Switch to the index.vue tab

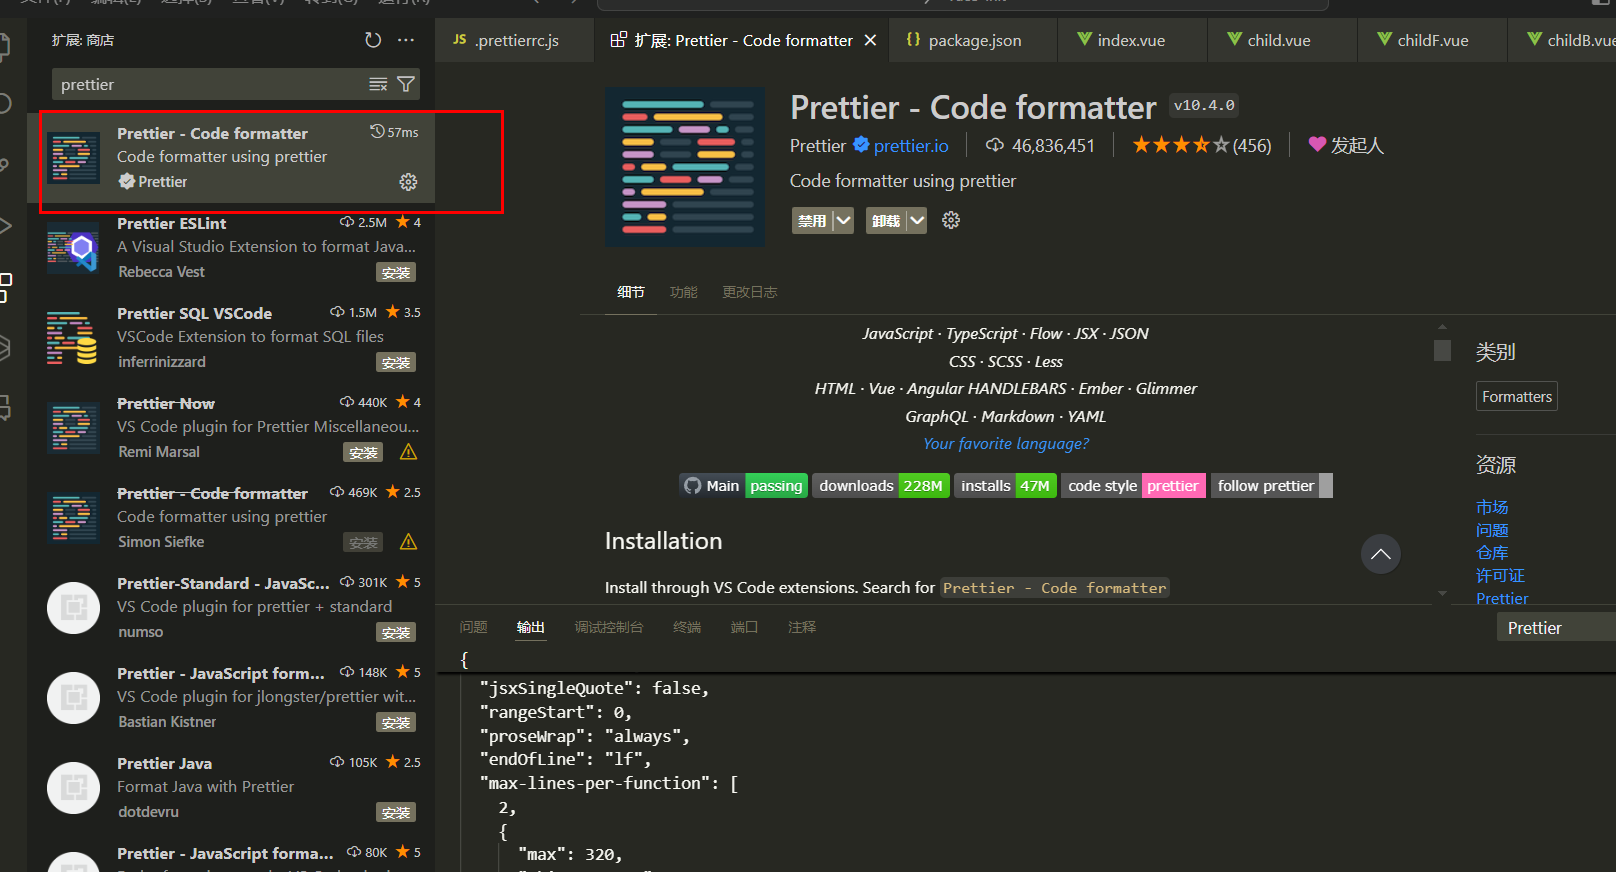pos(1131,40)
